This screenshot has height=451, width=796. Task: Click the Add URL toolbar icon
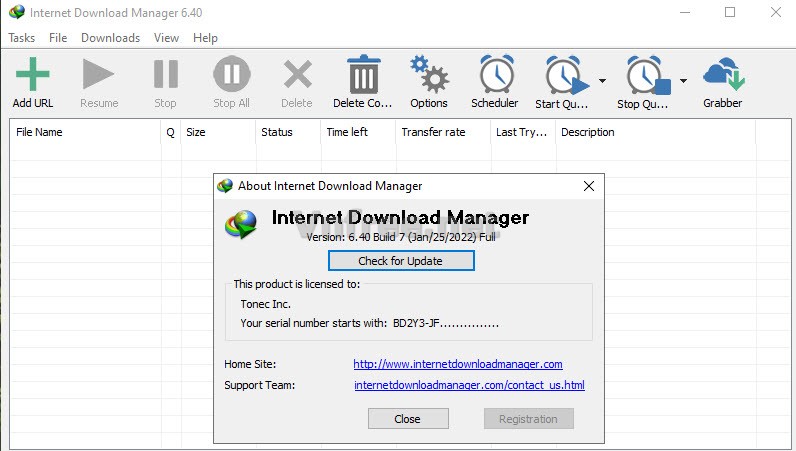pyautogui.click(x=33, y=77)
